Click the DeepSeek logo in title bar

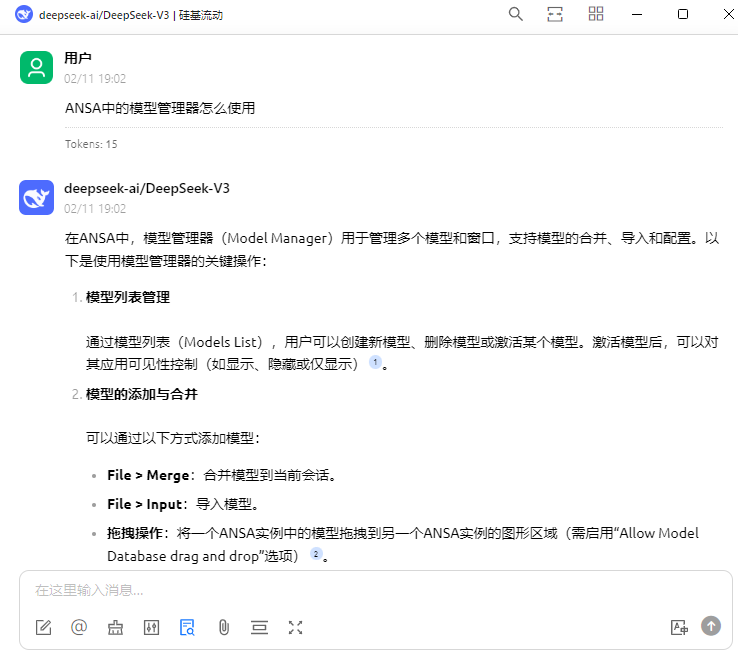click(x=24, y=15)
